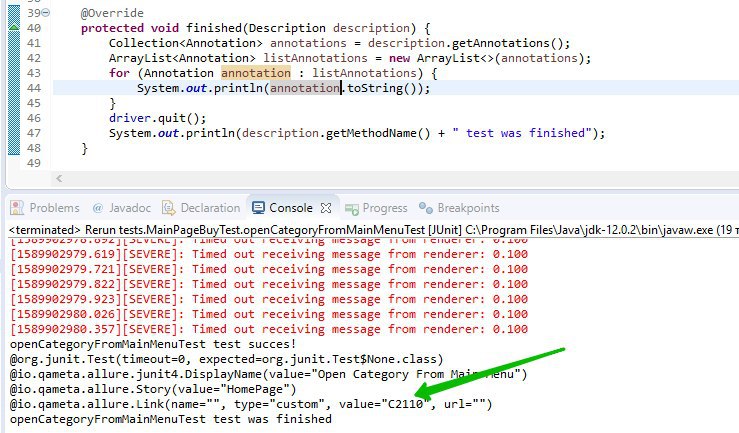Click the @org.junit.Test console output line
The image size is (739, 433).
click(227, 359)
